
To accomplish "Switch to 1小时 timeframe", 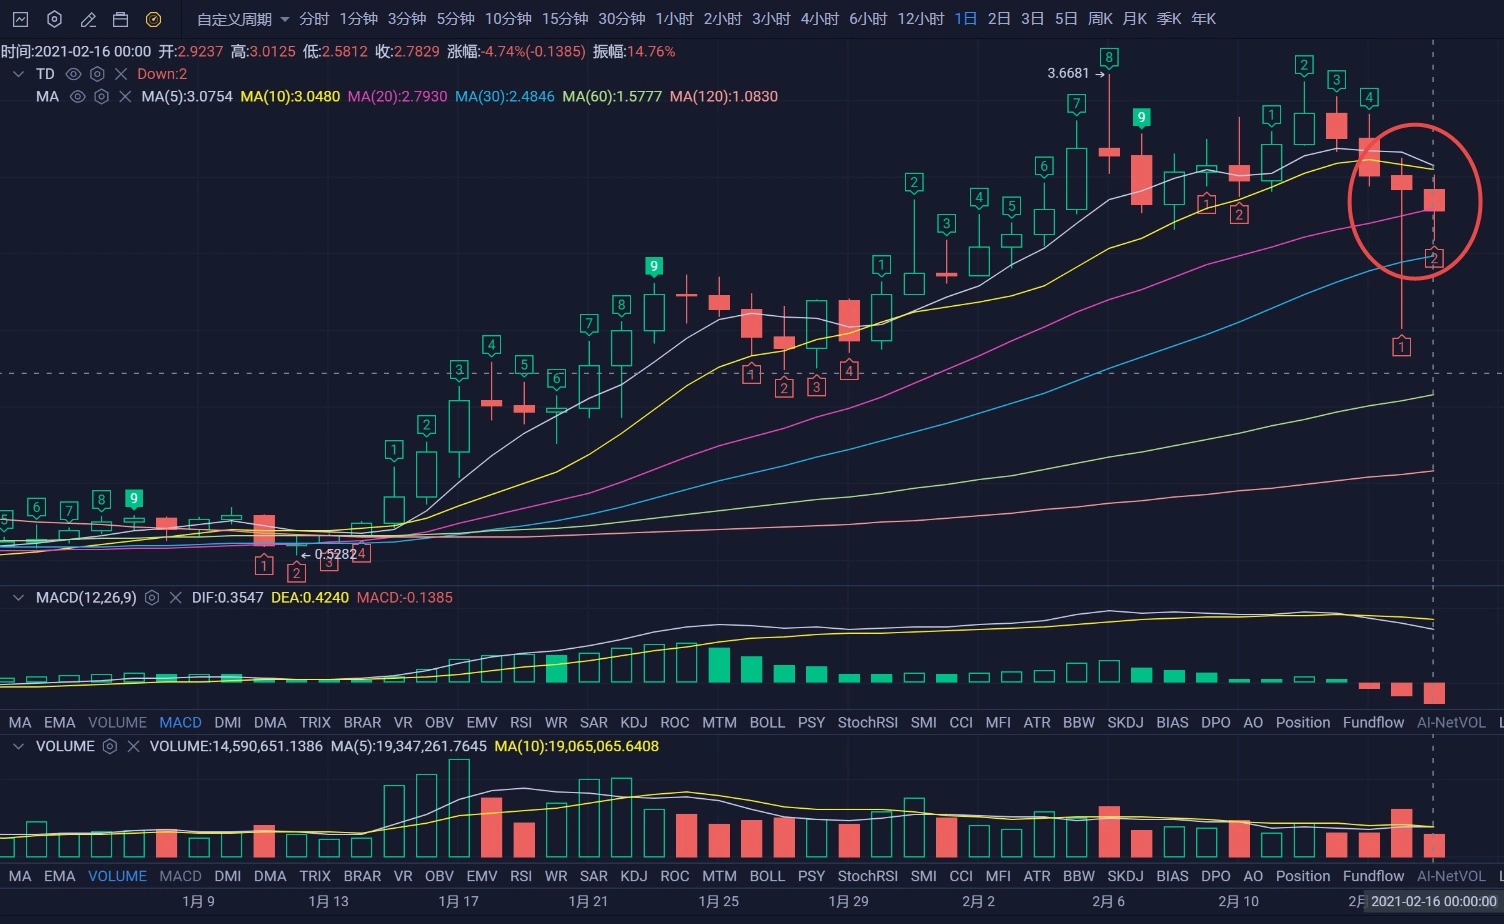I will pyautogui.click(x=675, y=19).
